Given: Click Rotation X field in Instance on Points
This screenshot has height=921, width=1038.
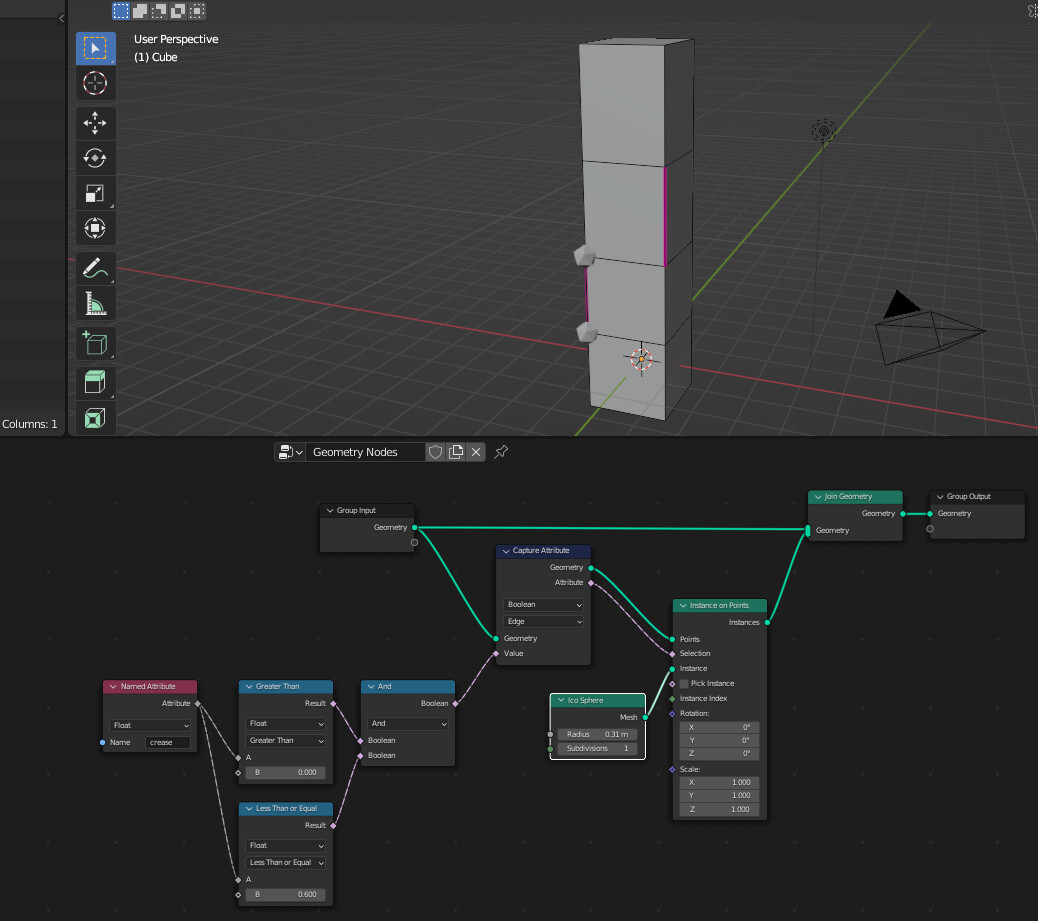Looking at the screenshot, I should coord(720,727).
